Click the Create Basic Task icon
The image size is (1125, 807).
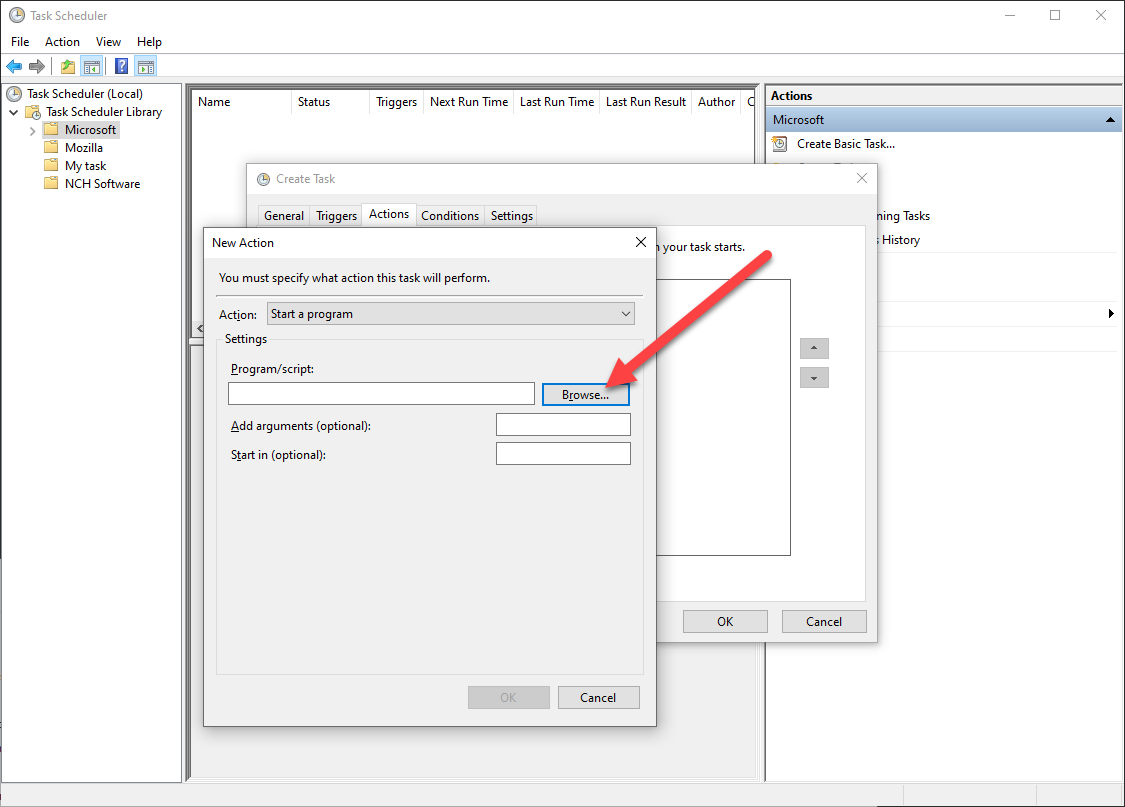point(780,144)
